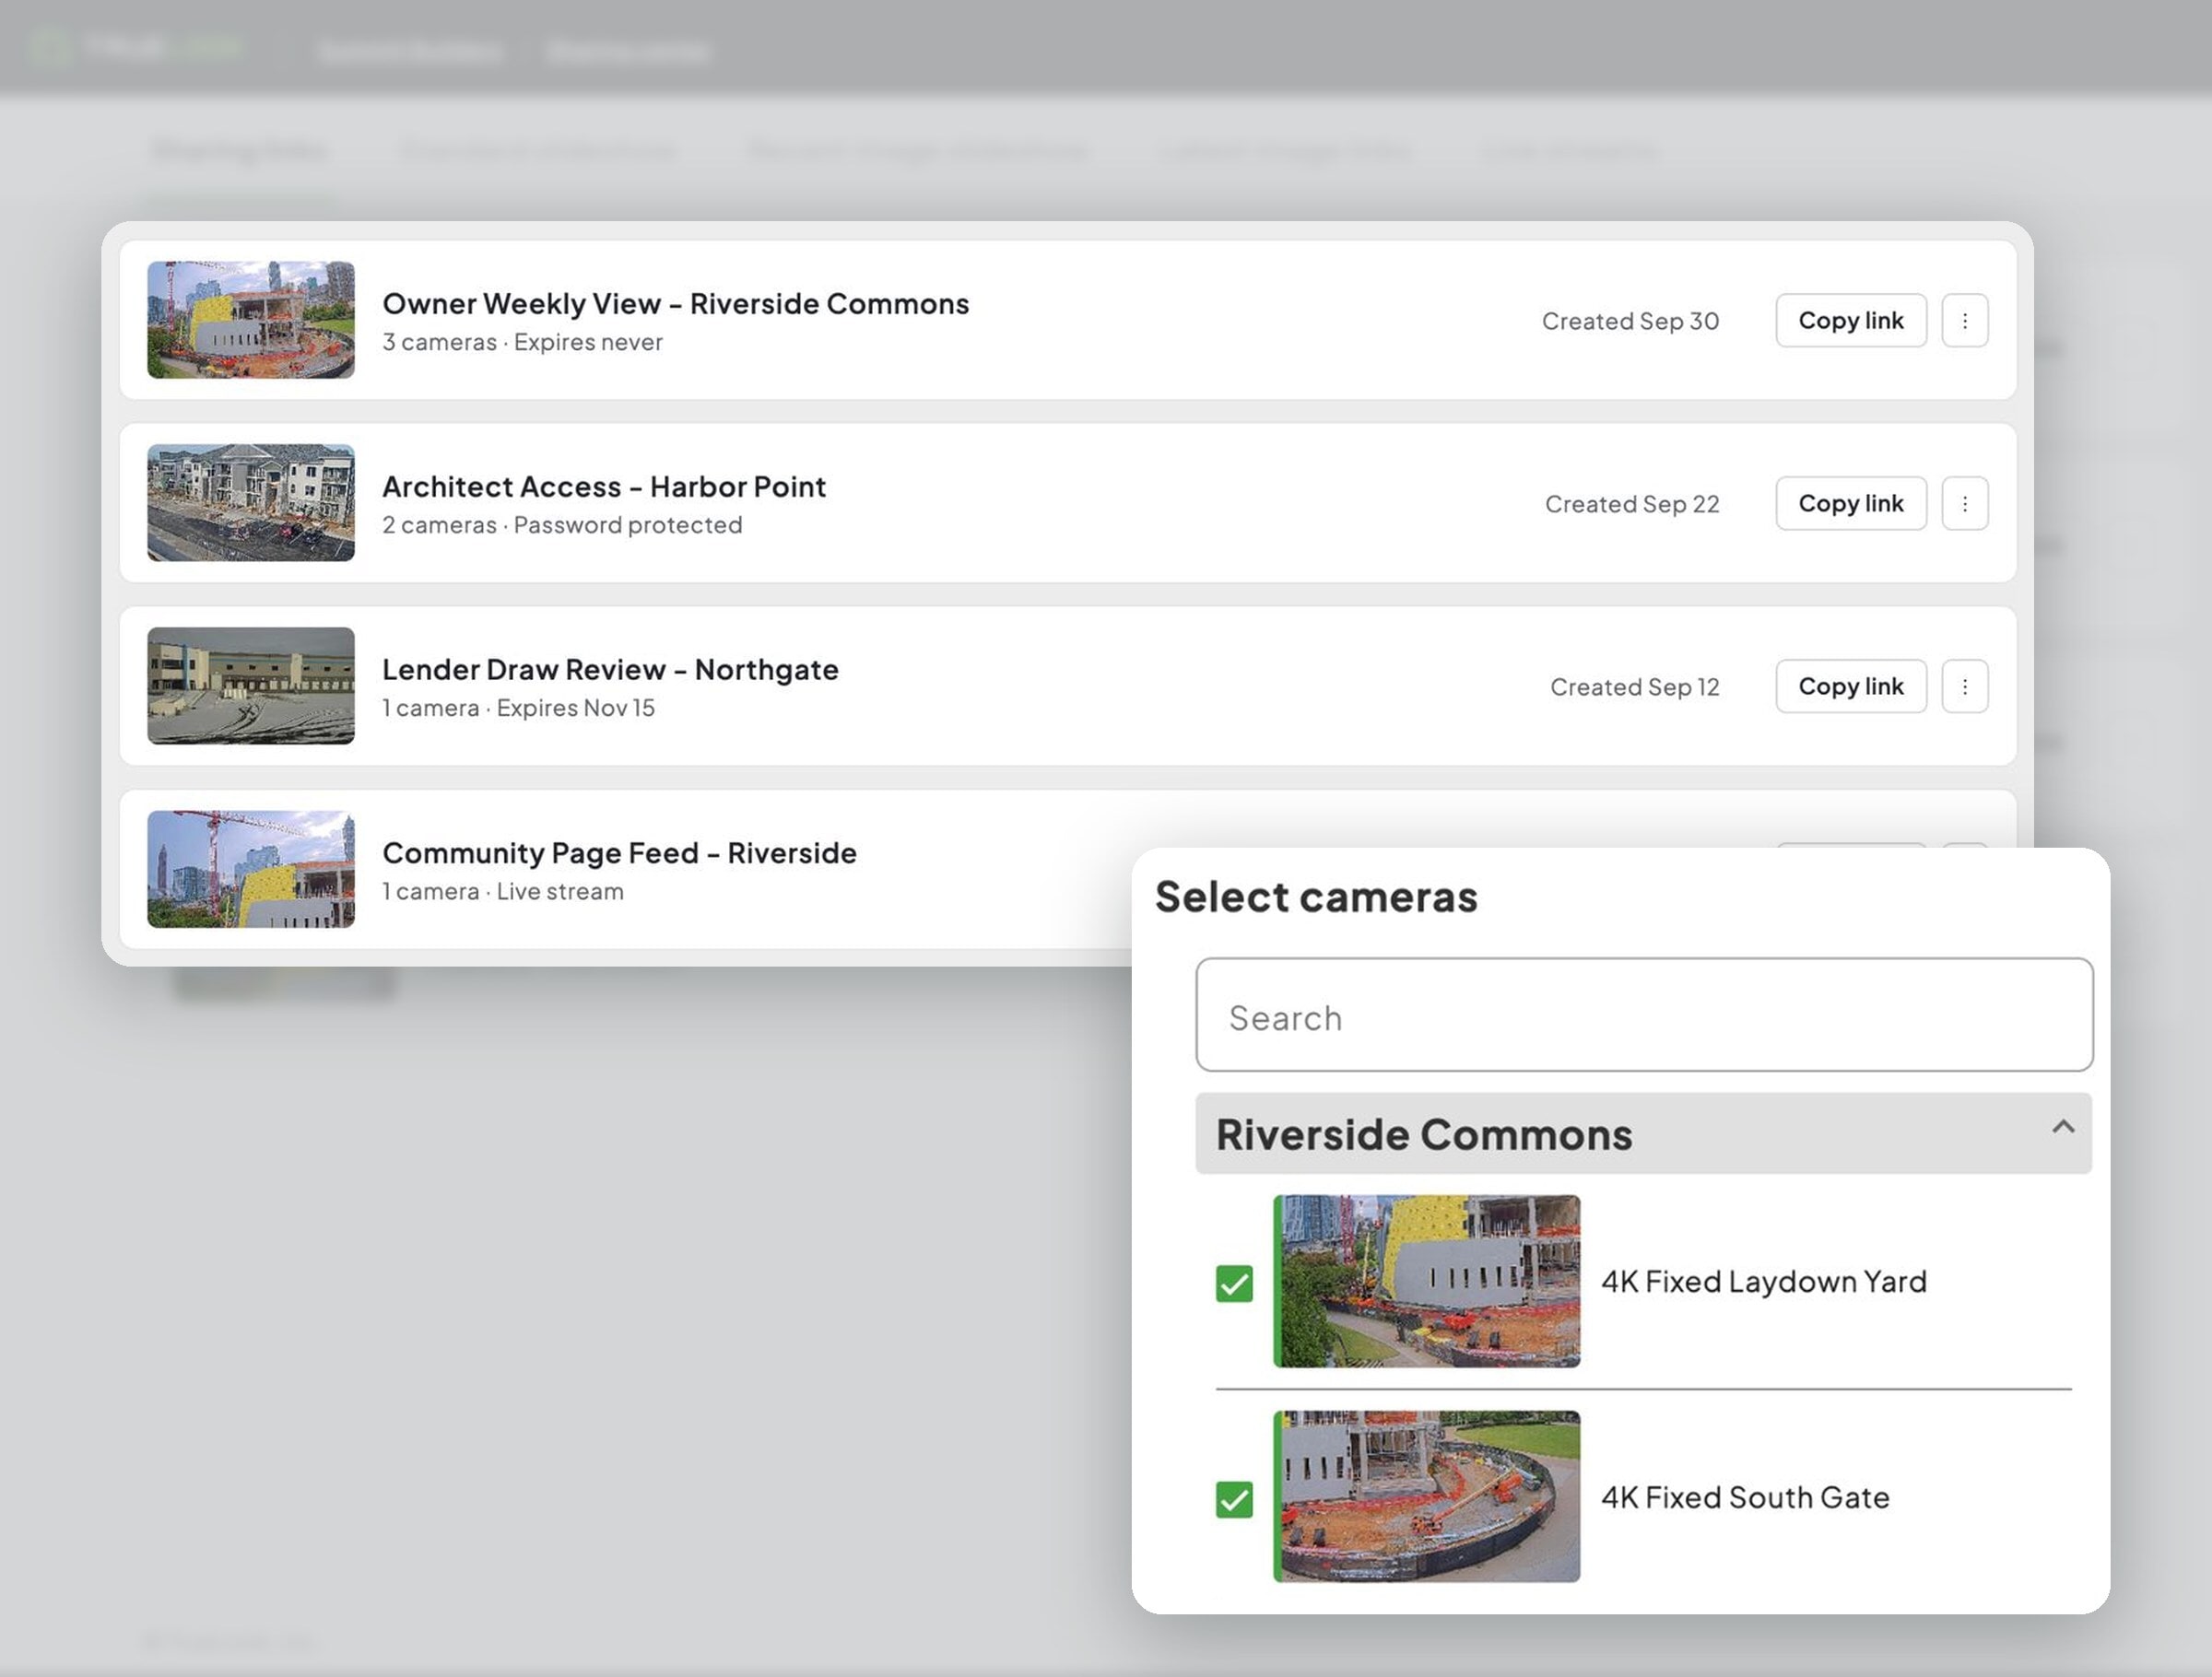Click 'Created Sep 30' date text
Screen dimensions: 2212x1677
pos(1630,321)
